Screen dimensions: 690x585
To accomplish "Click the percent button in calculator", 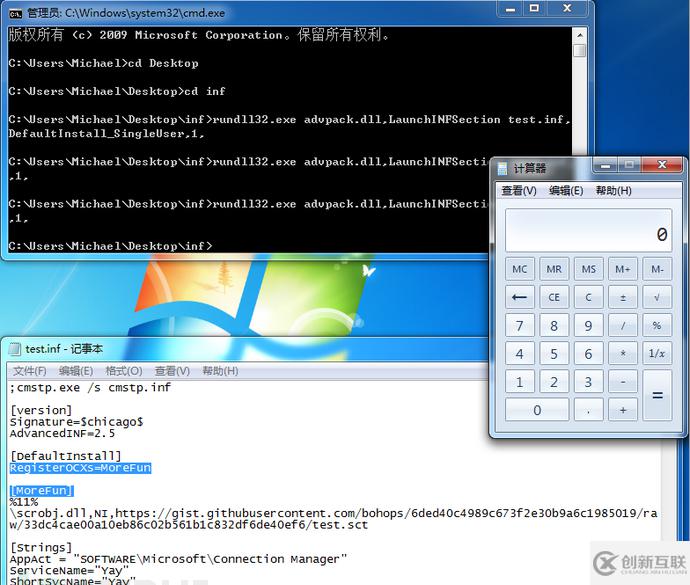I will [657, 325].
